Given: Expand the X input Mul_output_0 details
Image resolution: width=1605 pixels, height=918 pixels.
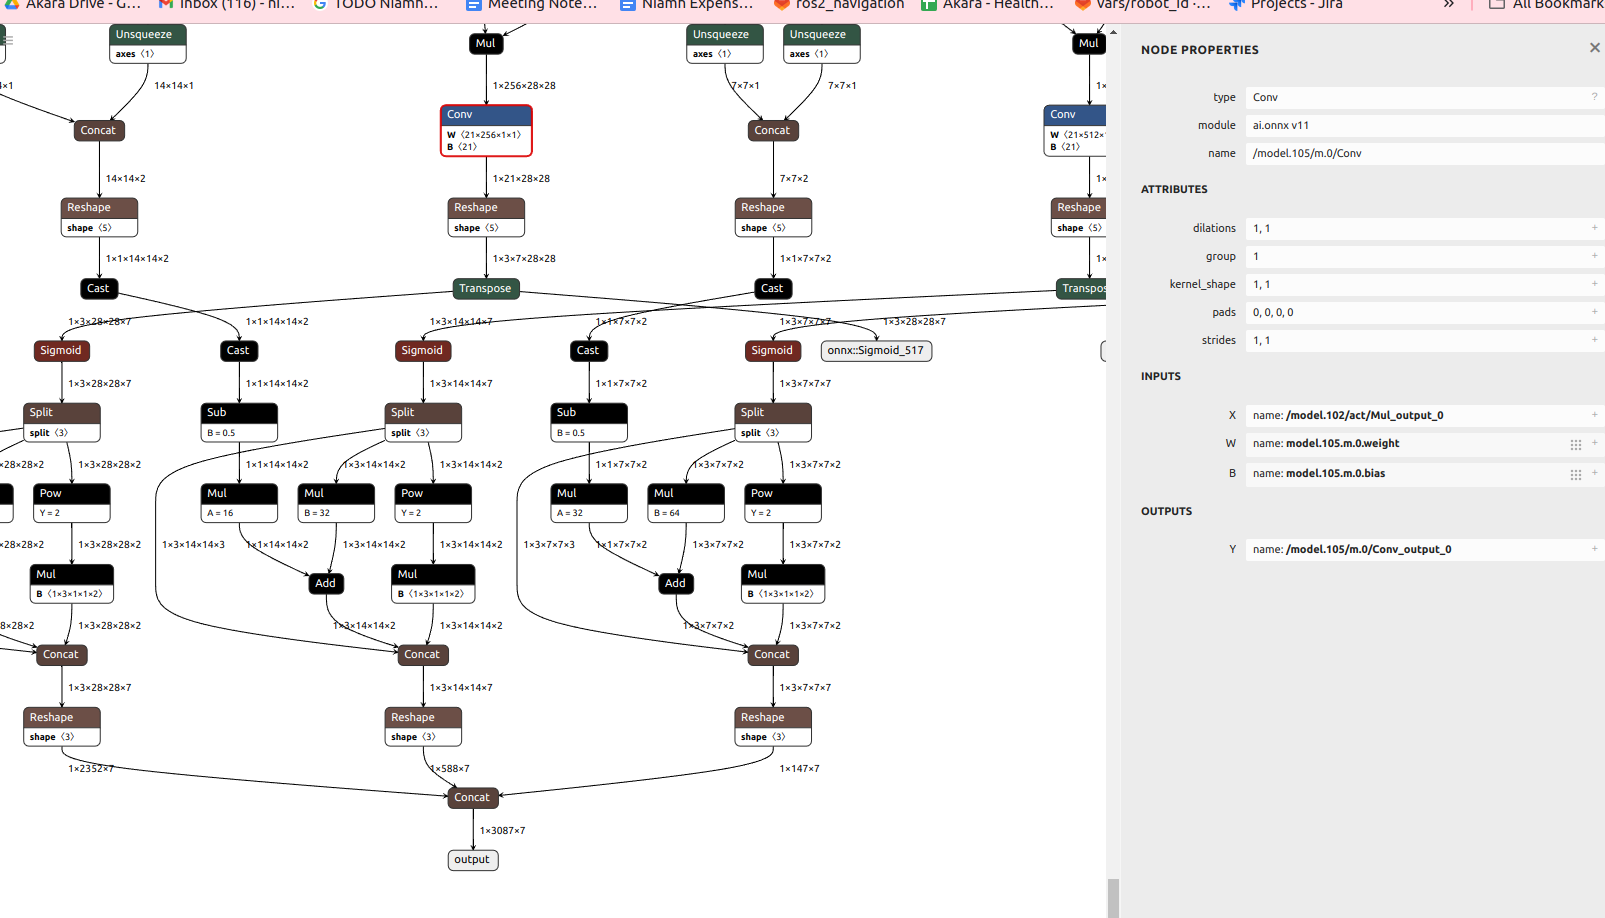Looking at the screenshot, I should coord(1594,415).
